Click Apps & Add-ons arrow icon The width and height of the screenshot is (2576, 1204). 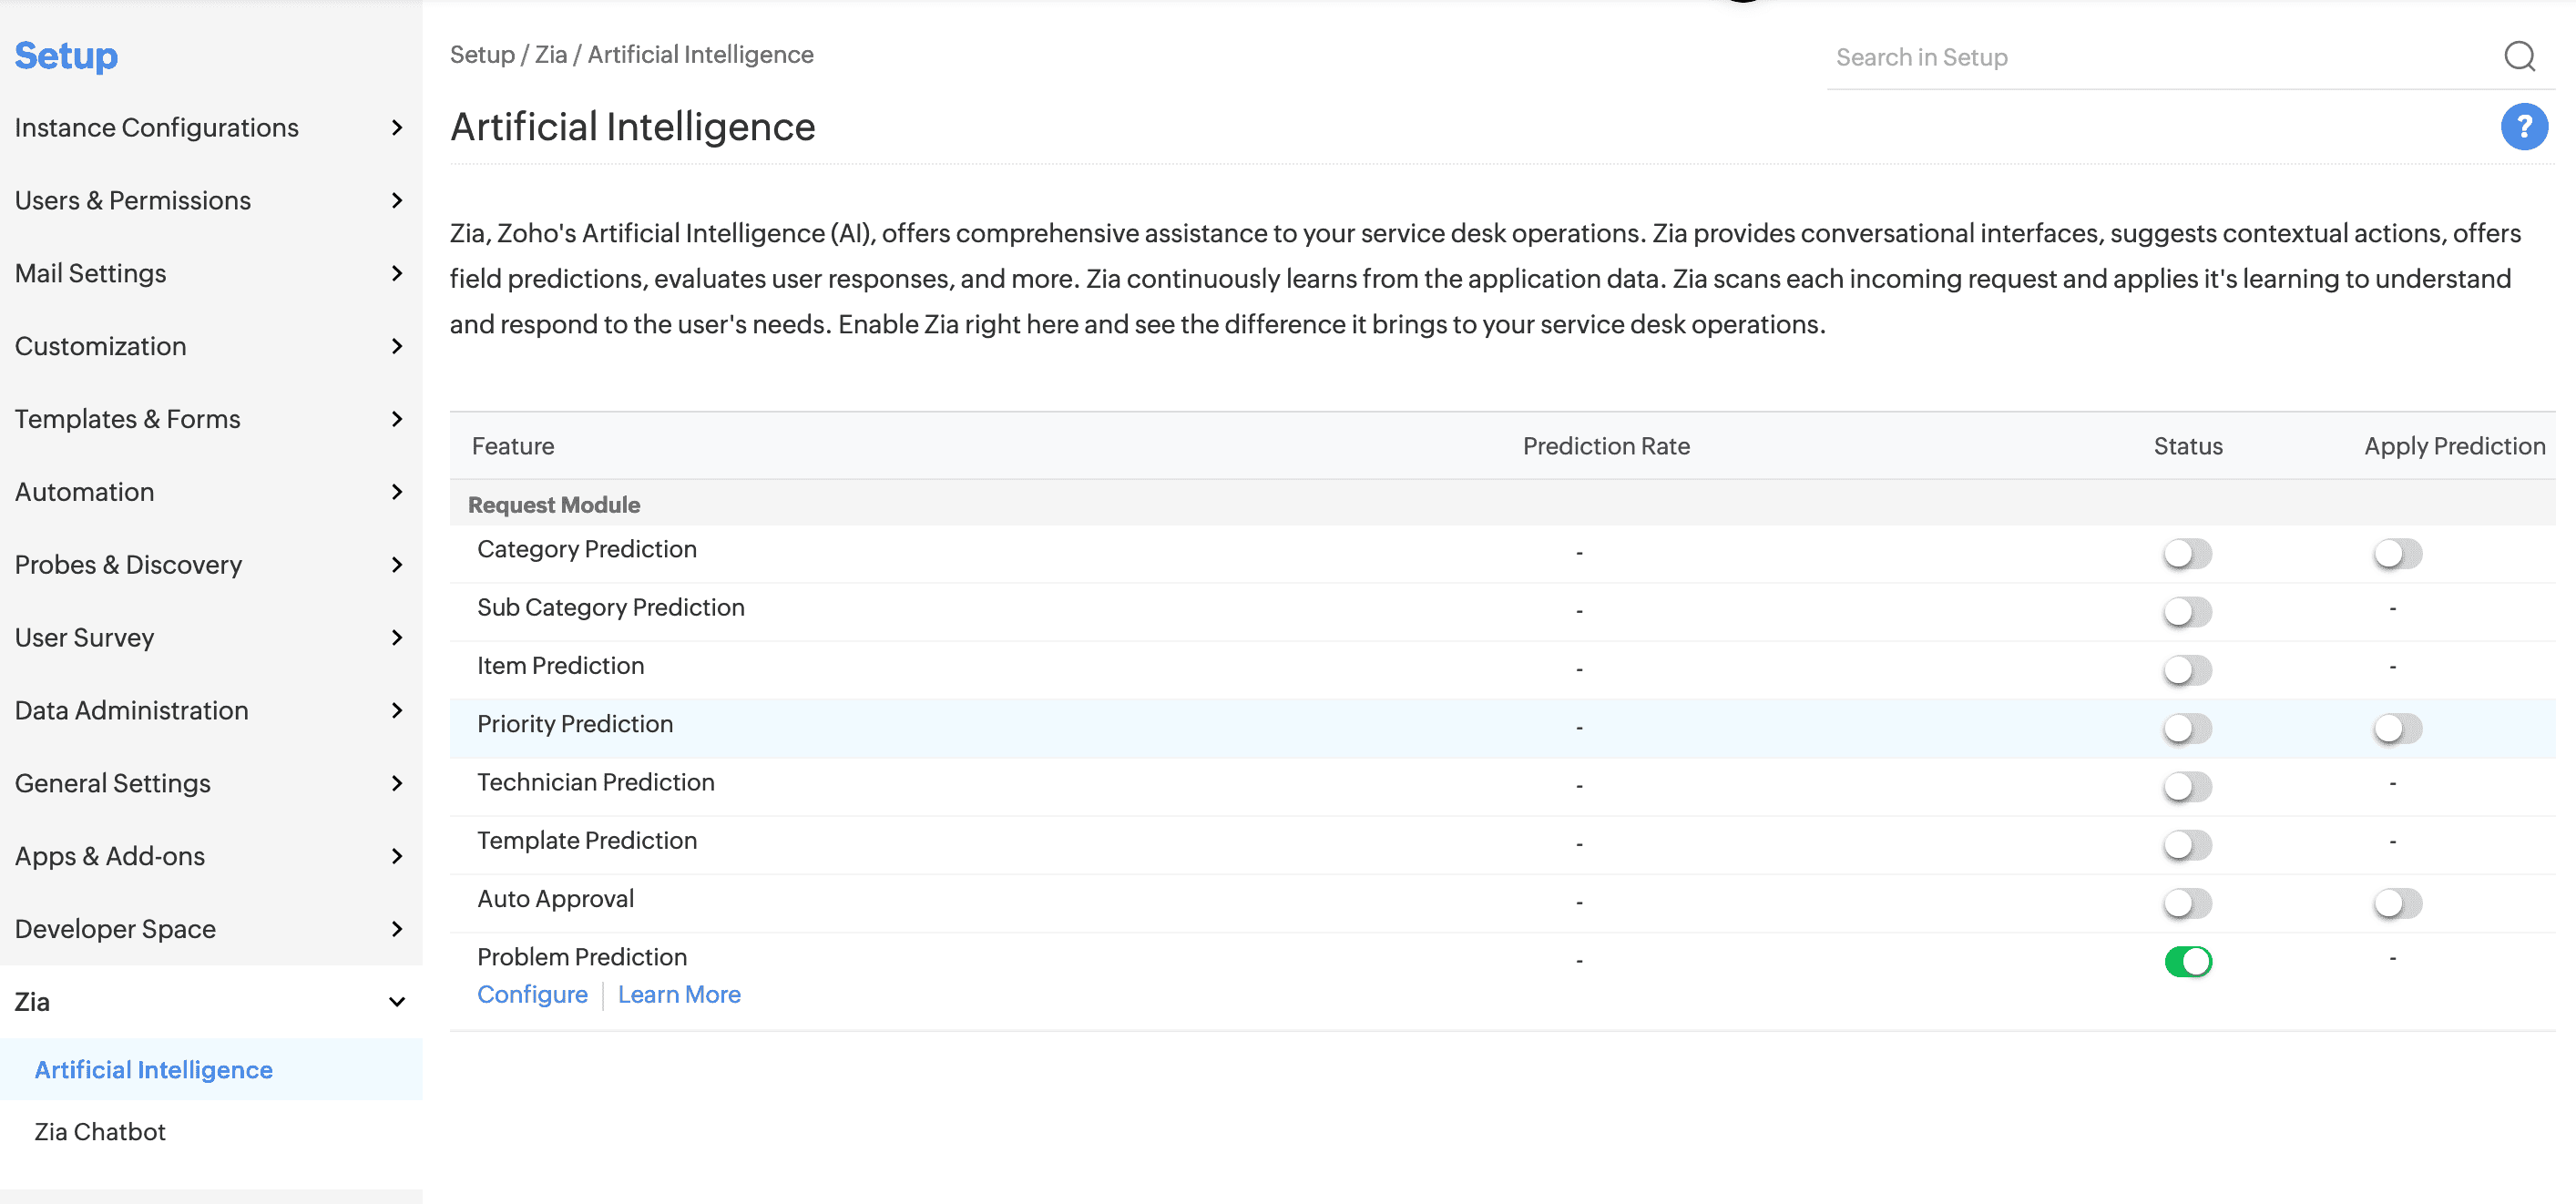tap(397, 856)
